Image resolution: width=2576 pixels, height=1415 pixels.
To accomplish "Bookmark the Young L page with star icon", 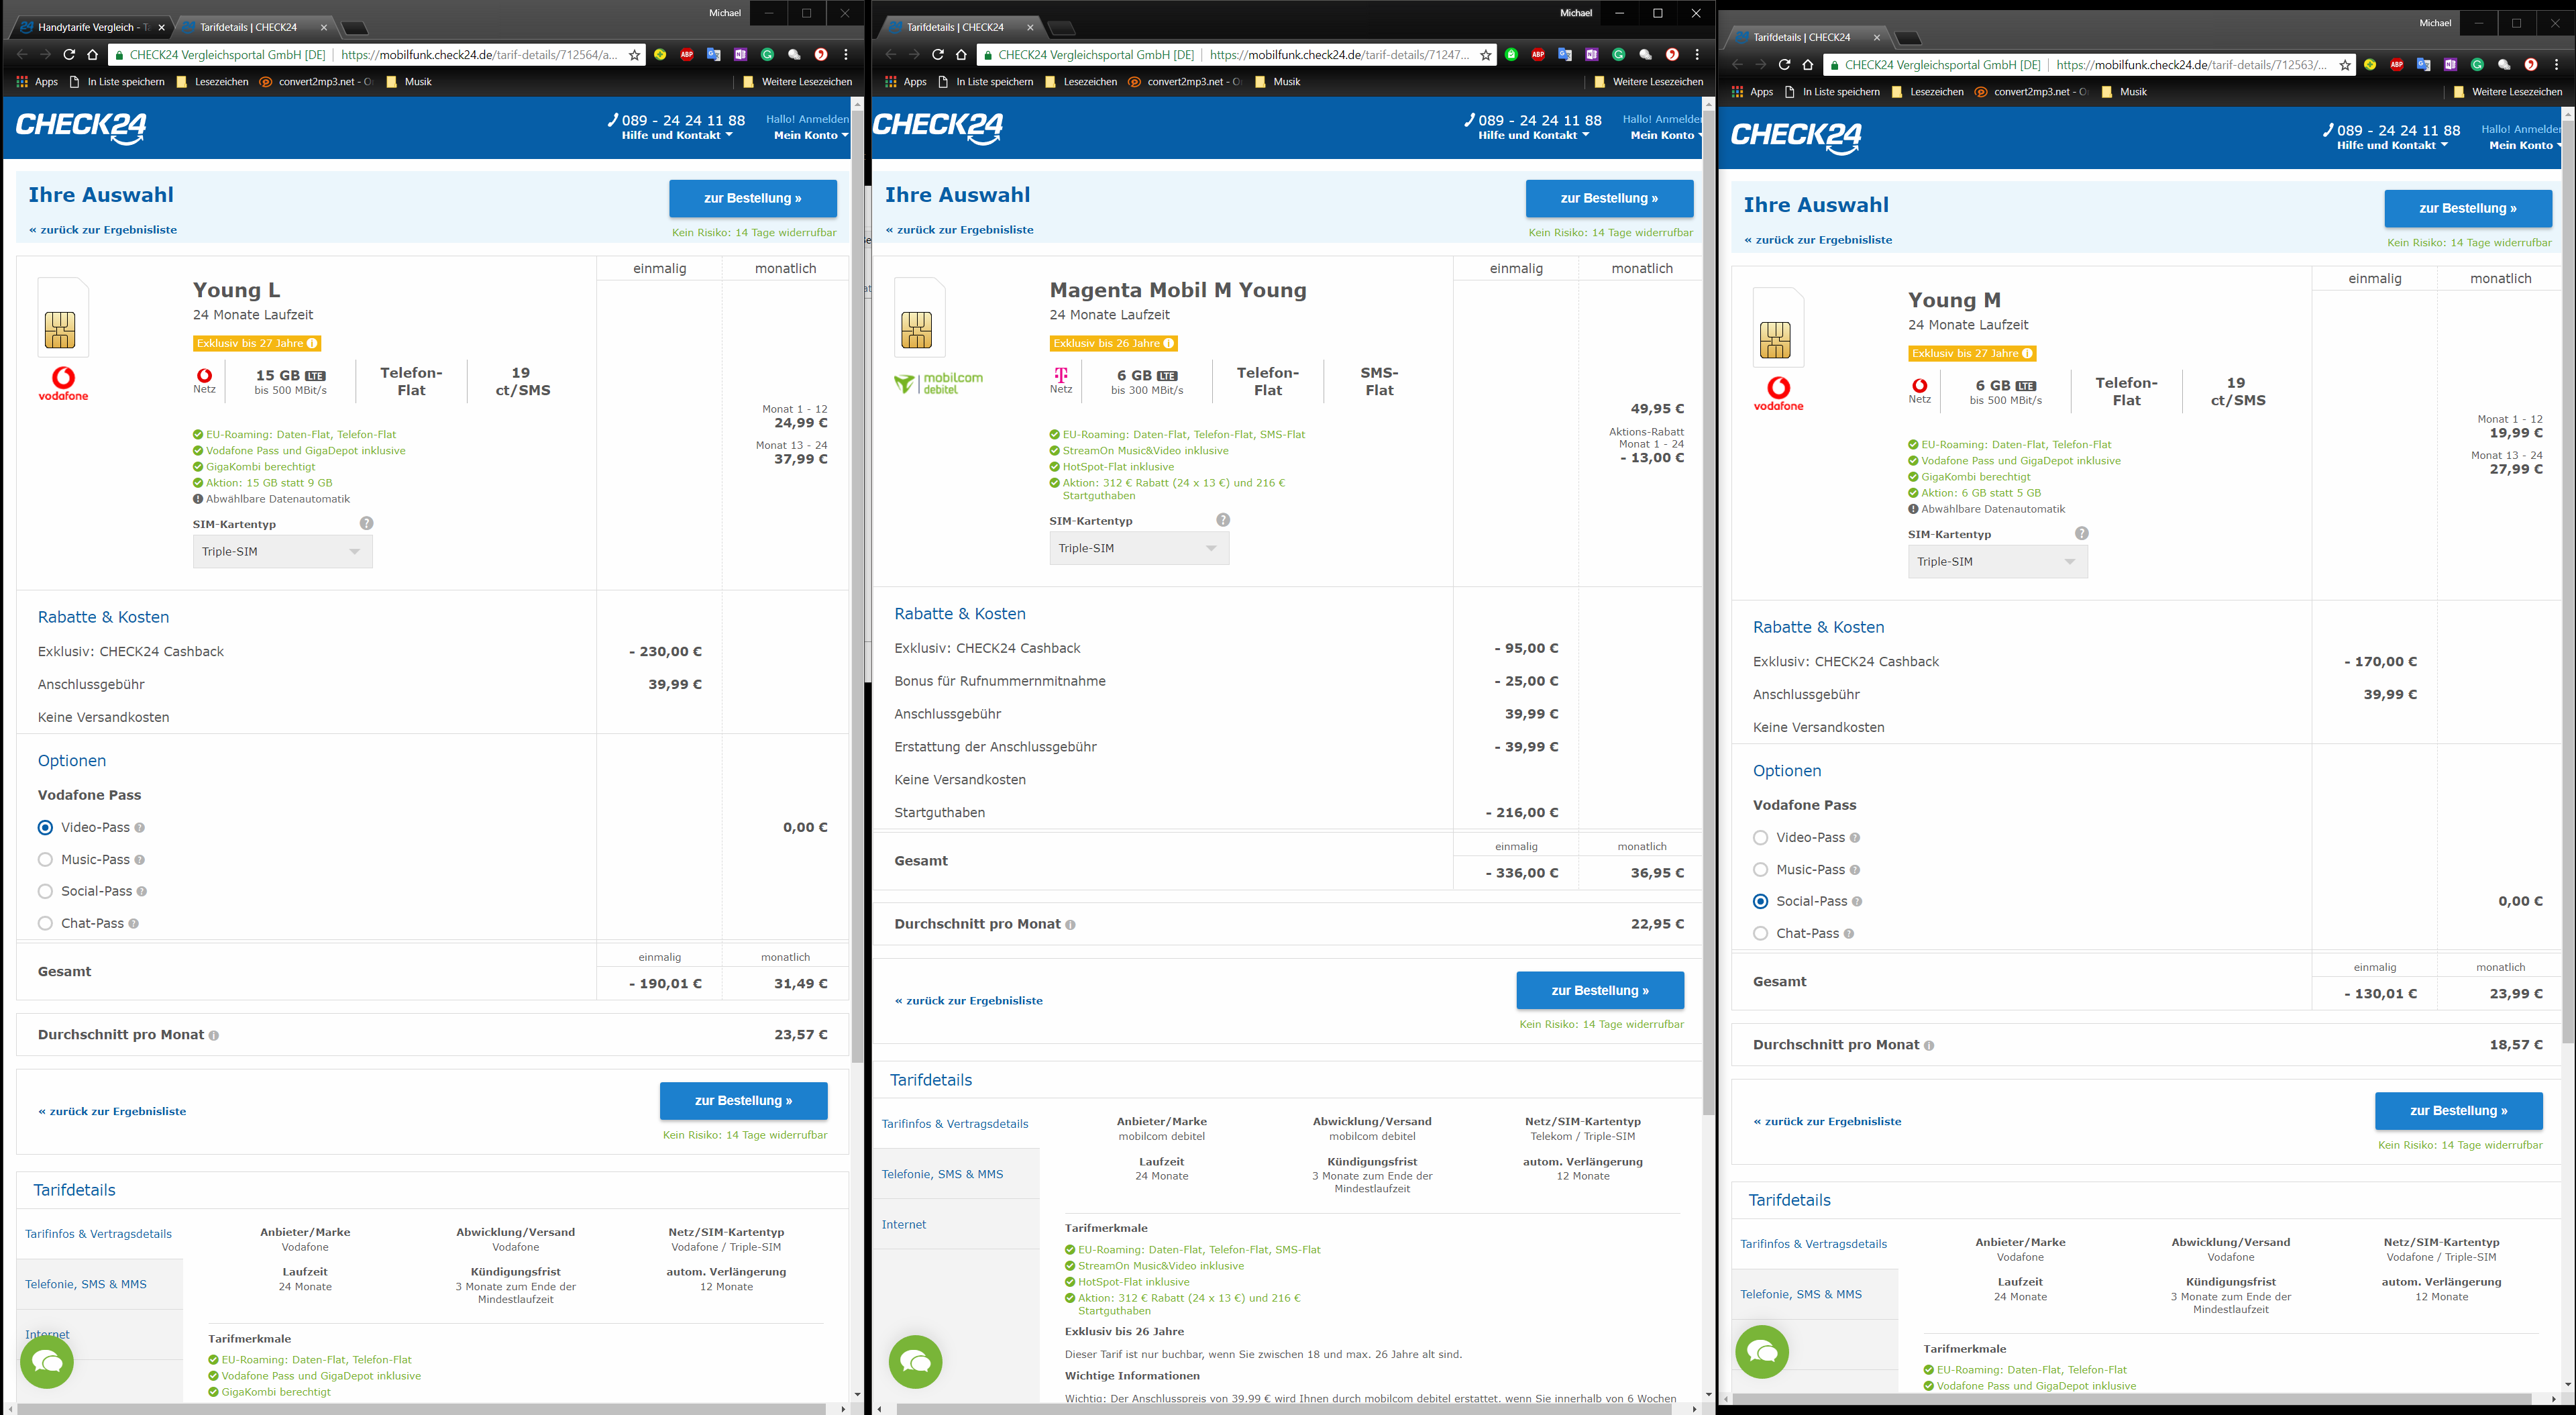I will click(634, 55).
